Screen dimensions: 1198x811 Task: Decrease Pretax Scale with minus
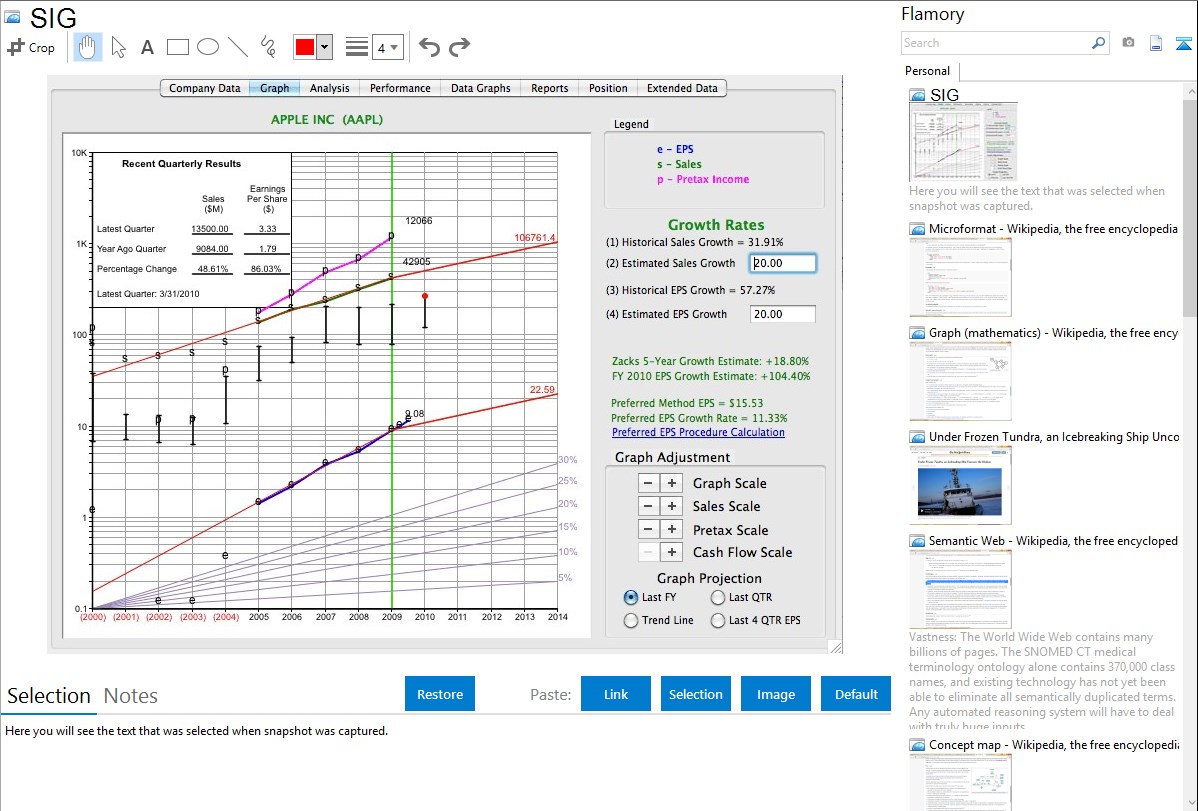coord(648,530)
